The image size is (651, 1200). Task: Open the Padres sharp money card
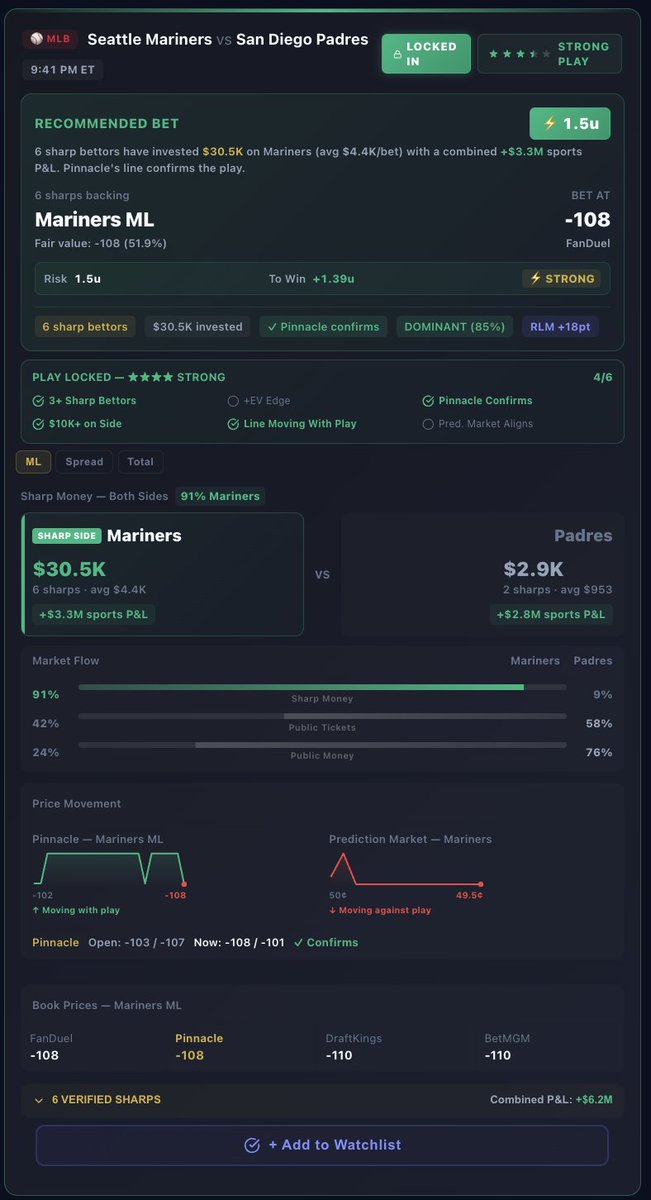pos(482,574)
